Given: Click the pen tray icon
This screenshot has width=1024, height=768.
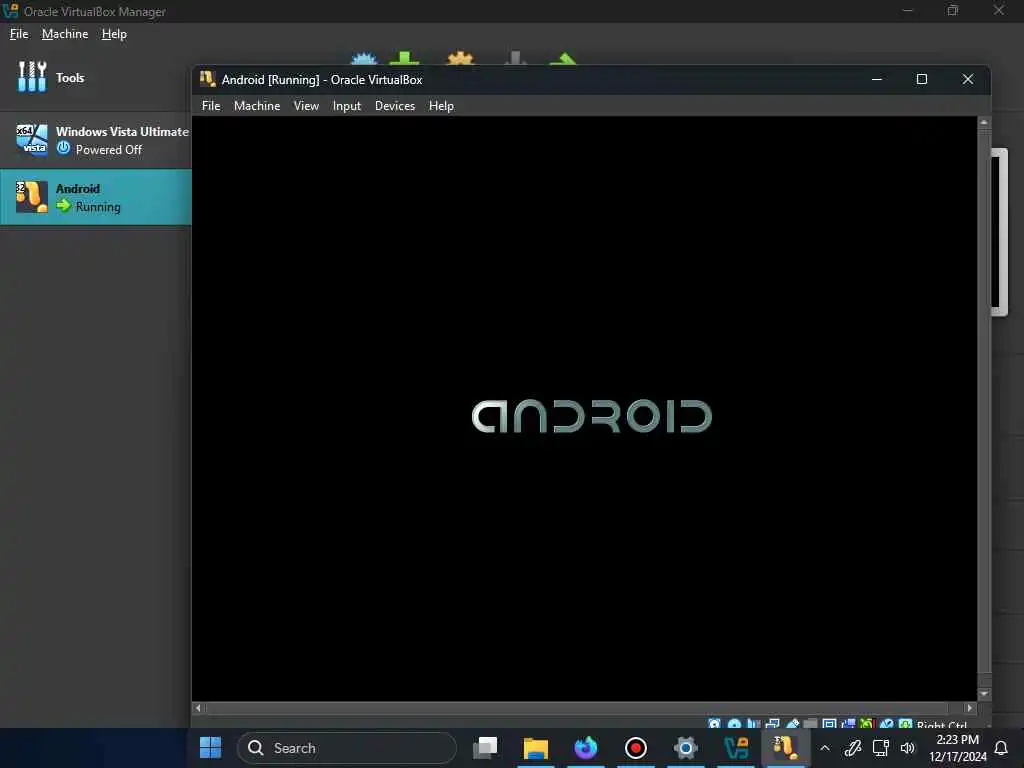Looking at the screenshot, I should (853, 748).
